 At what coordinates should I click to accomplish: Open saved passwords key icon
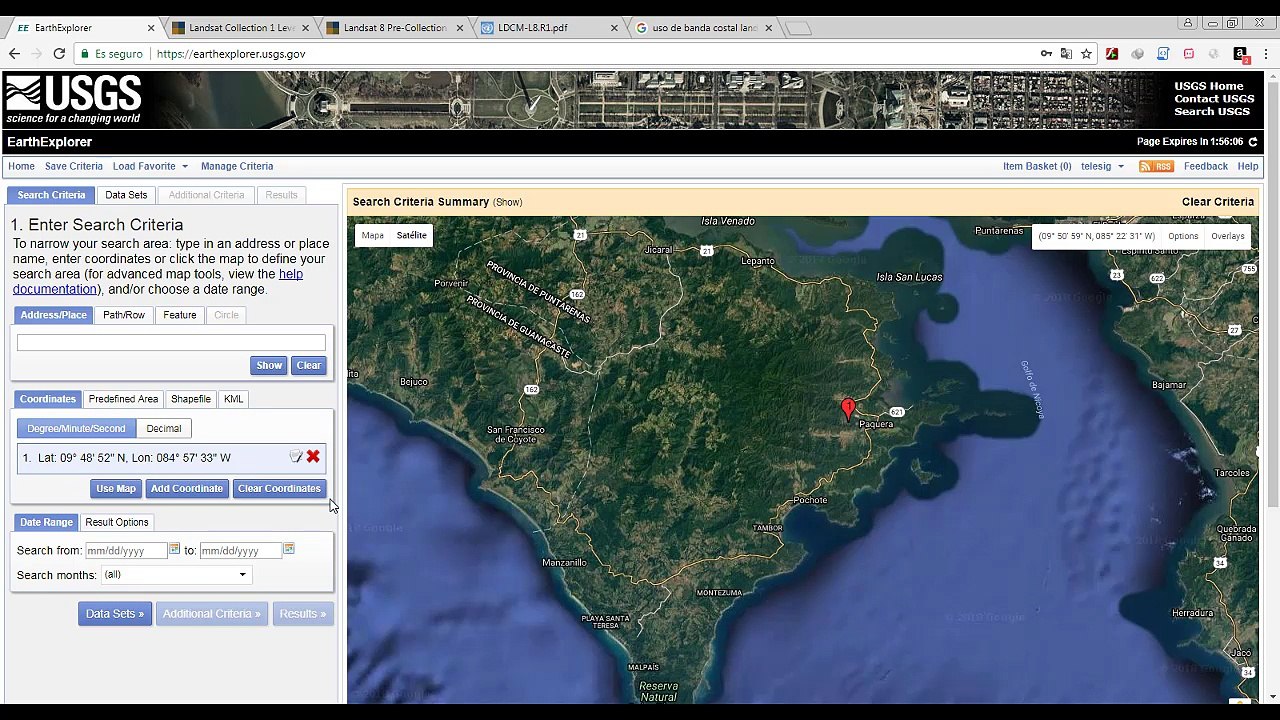[1046, 54]
